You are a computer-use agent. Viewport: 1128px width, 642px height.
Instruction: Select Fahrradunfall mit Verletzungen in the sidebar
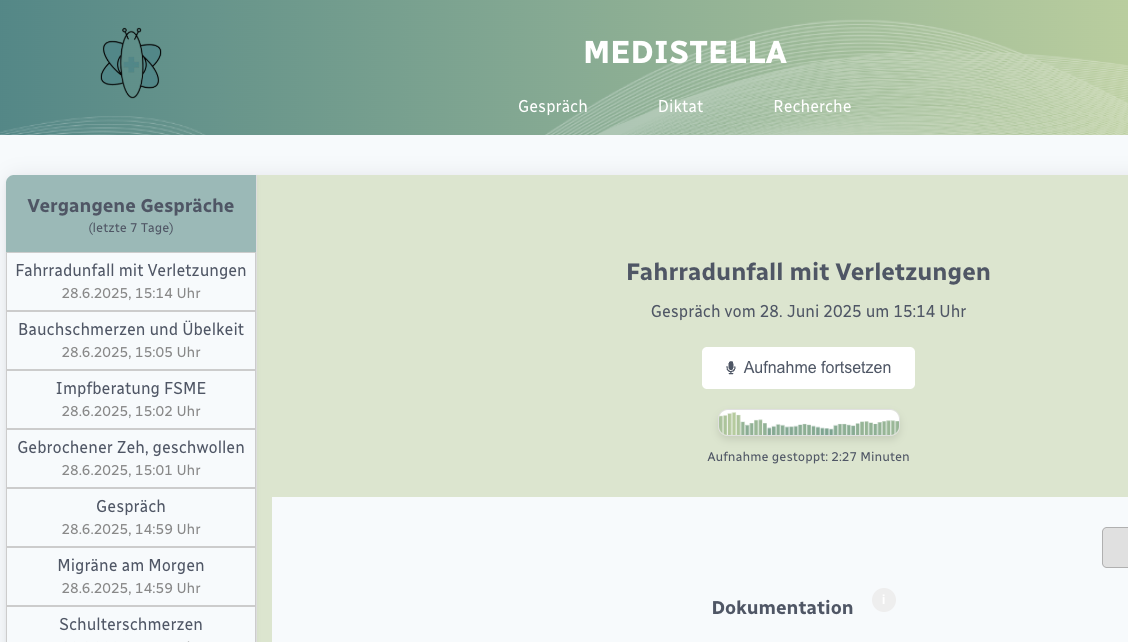coord(131,281)
